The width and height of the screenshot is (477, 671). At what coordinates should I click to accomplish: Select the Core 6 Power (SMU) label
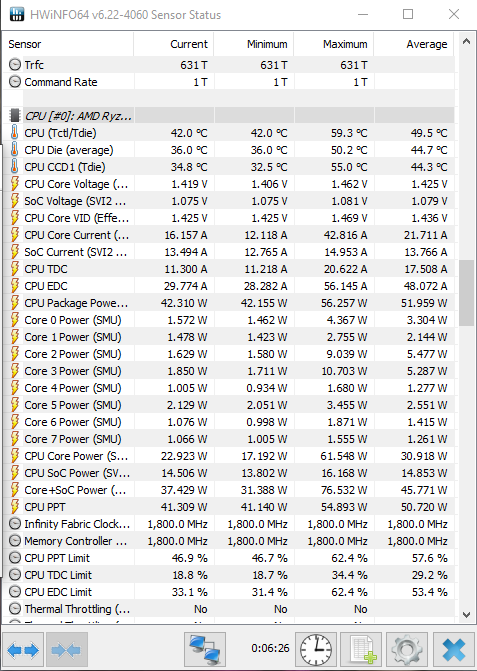coord(73,422)
